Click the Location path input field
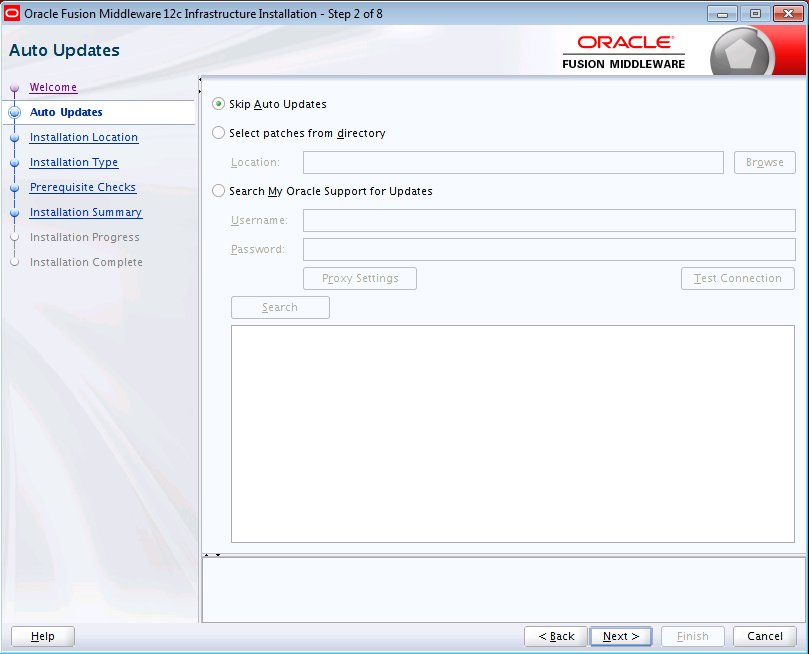Viewport: 809px width, 654px height. 513,162
